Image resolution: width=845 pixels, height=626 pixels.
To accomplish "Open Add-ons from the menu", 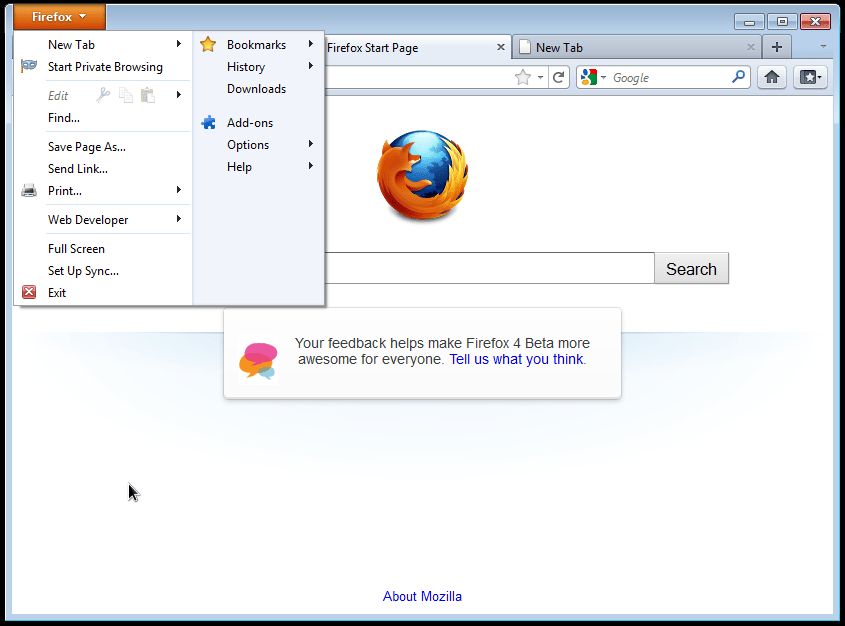I will (250, 123).
